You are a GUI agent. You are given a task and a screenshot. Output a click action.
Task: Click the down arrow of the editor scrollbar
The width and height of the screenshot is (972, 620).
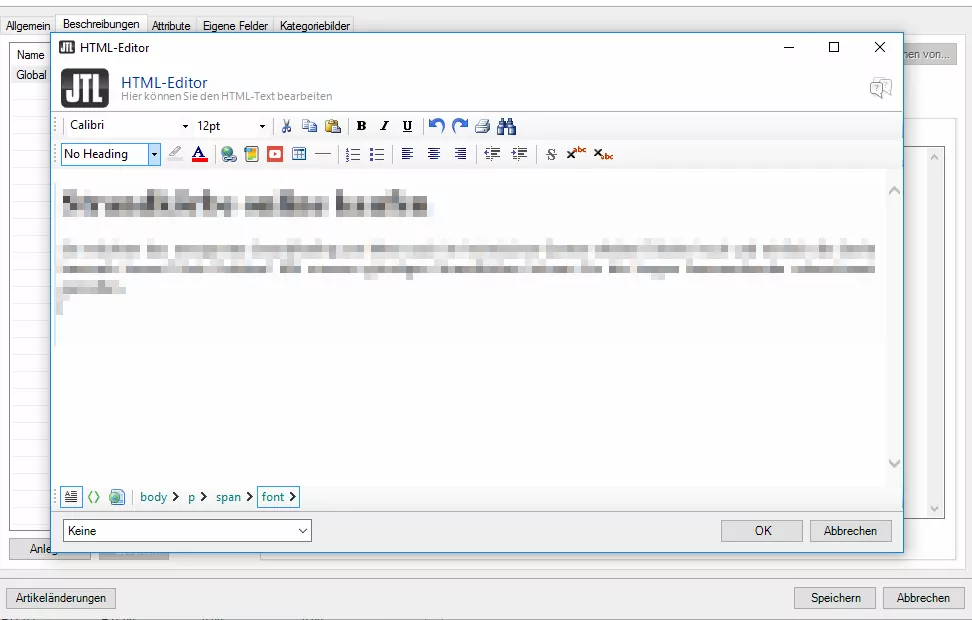pyautogui.click(x=894, y=463)
